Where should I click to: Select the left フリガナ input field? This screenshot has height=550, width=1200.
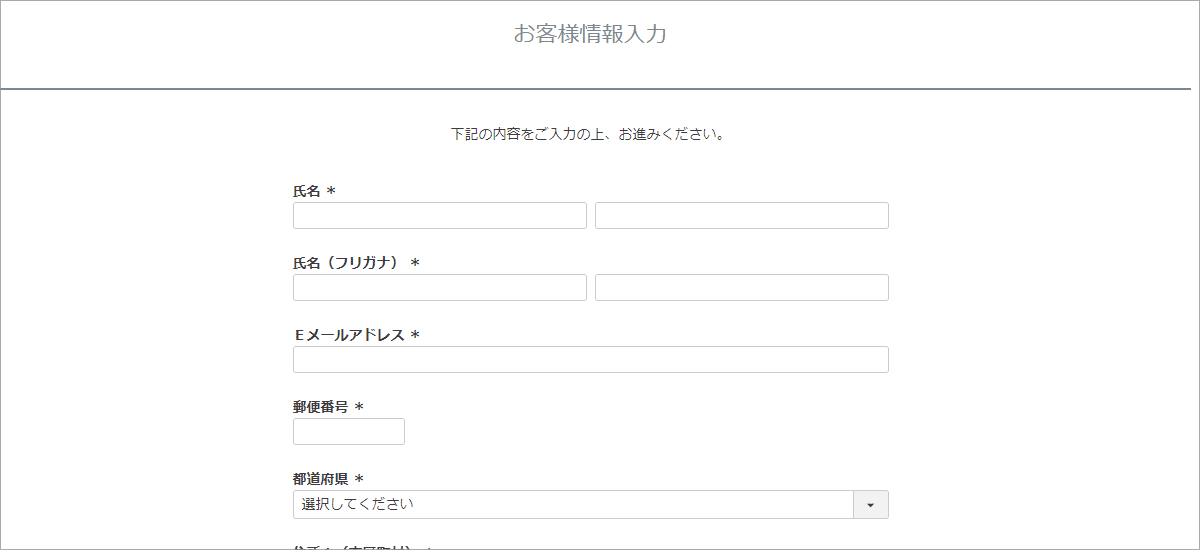[439, 288]
